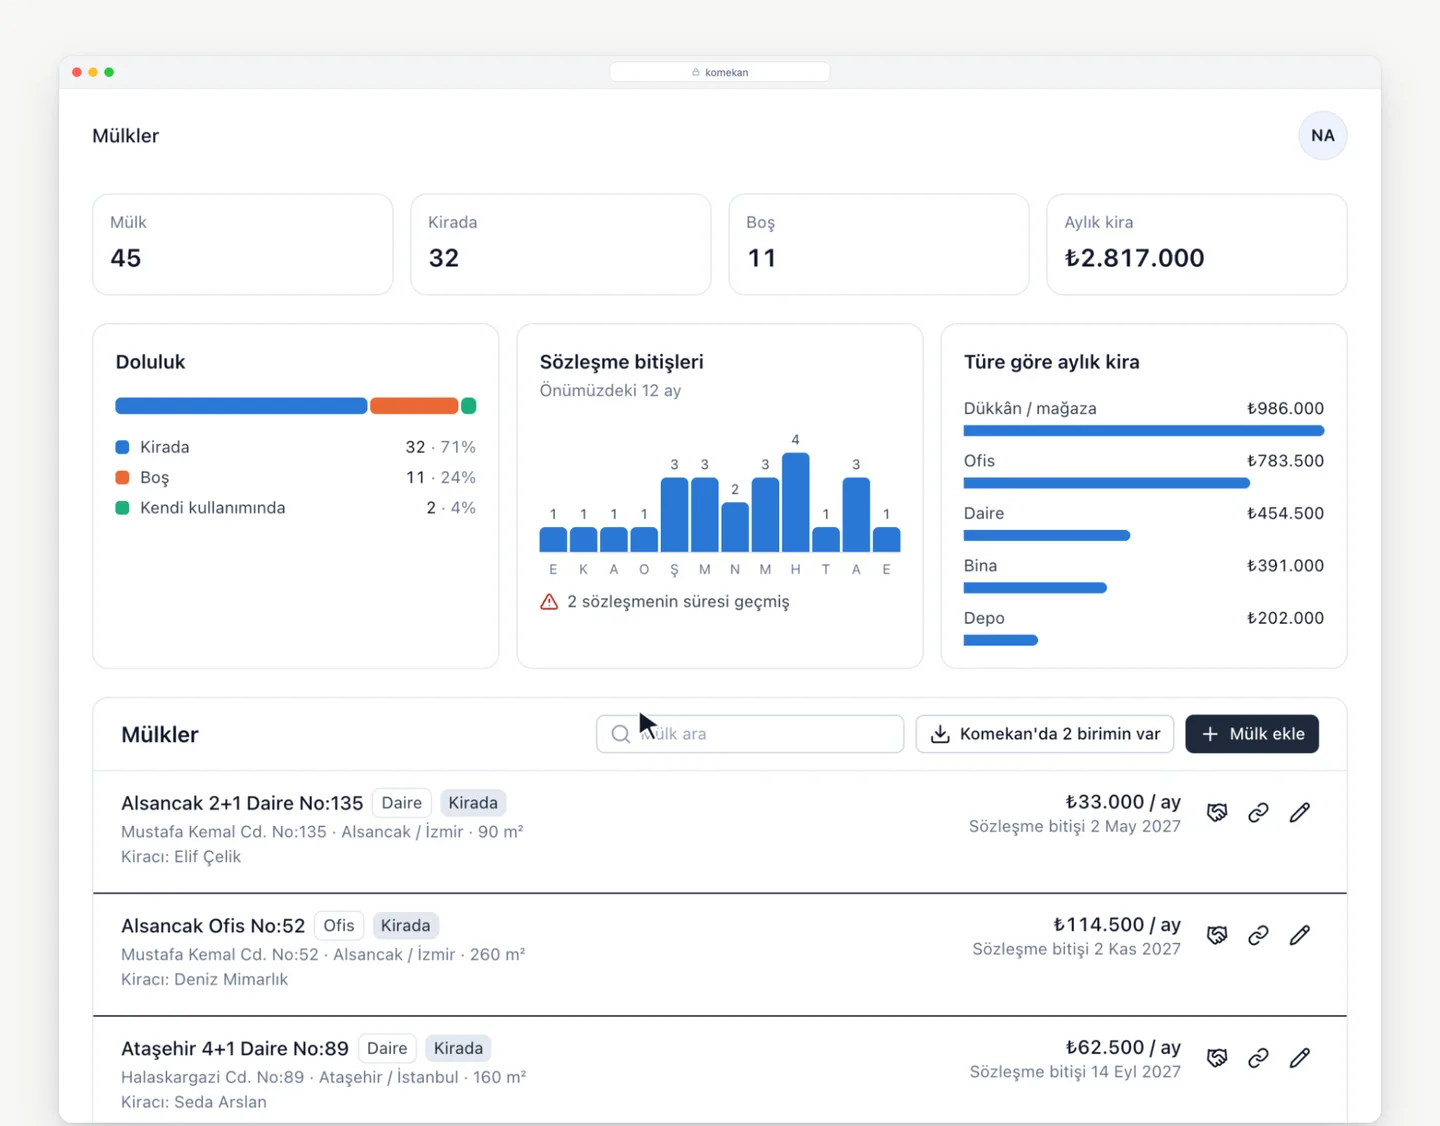Click the blue Kirada legend swatch
Screen dimensions: 1440x1126
coord(122,447)
